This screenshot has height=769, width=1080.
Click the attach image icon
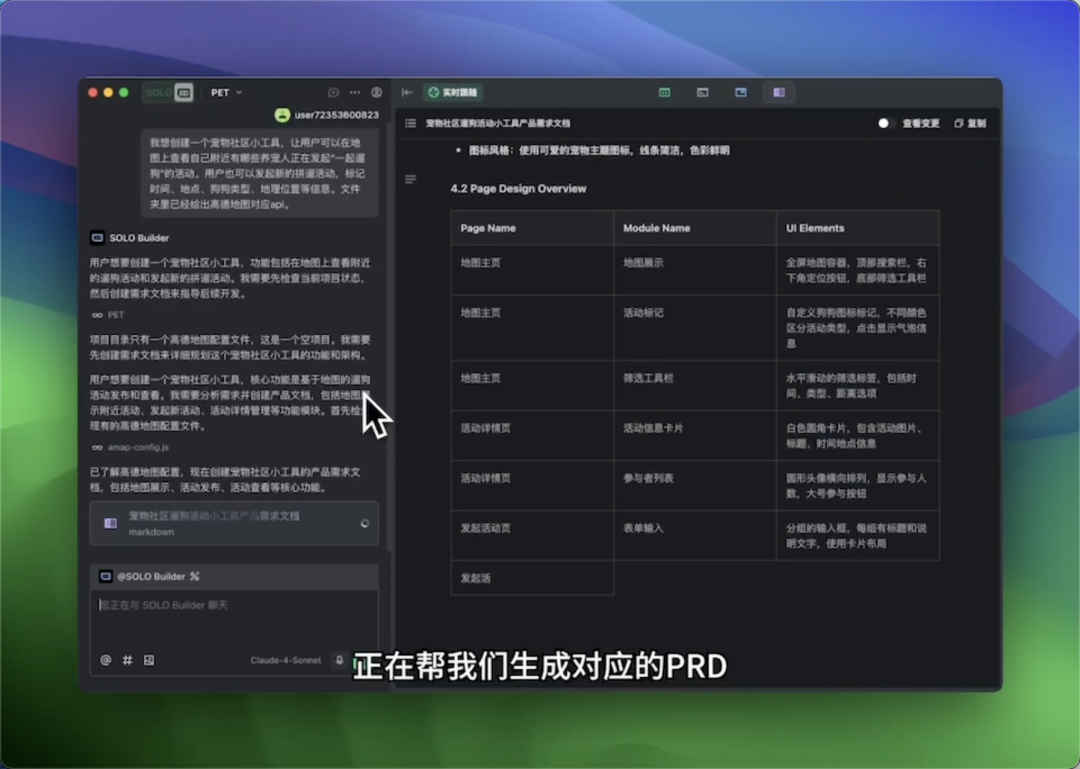(149, 660)
